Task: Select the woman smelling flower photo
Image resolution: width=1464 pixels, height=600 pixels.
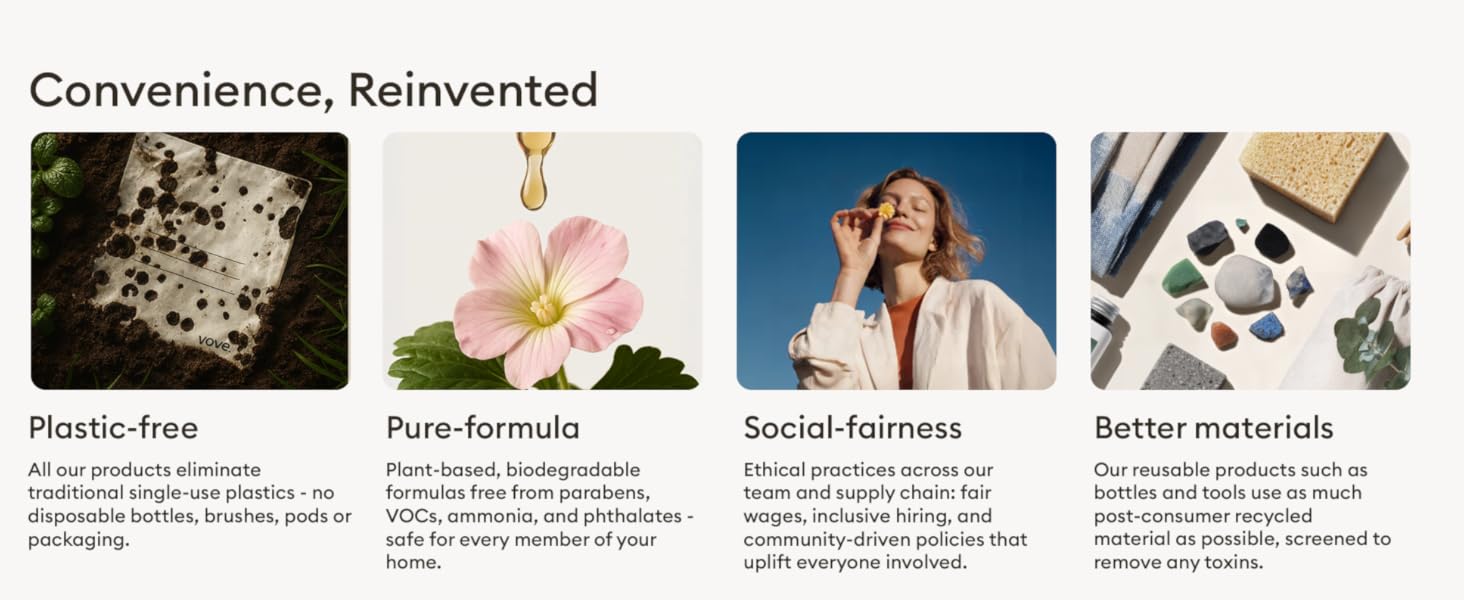Action: click(x=896, y=261)
